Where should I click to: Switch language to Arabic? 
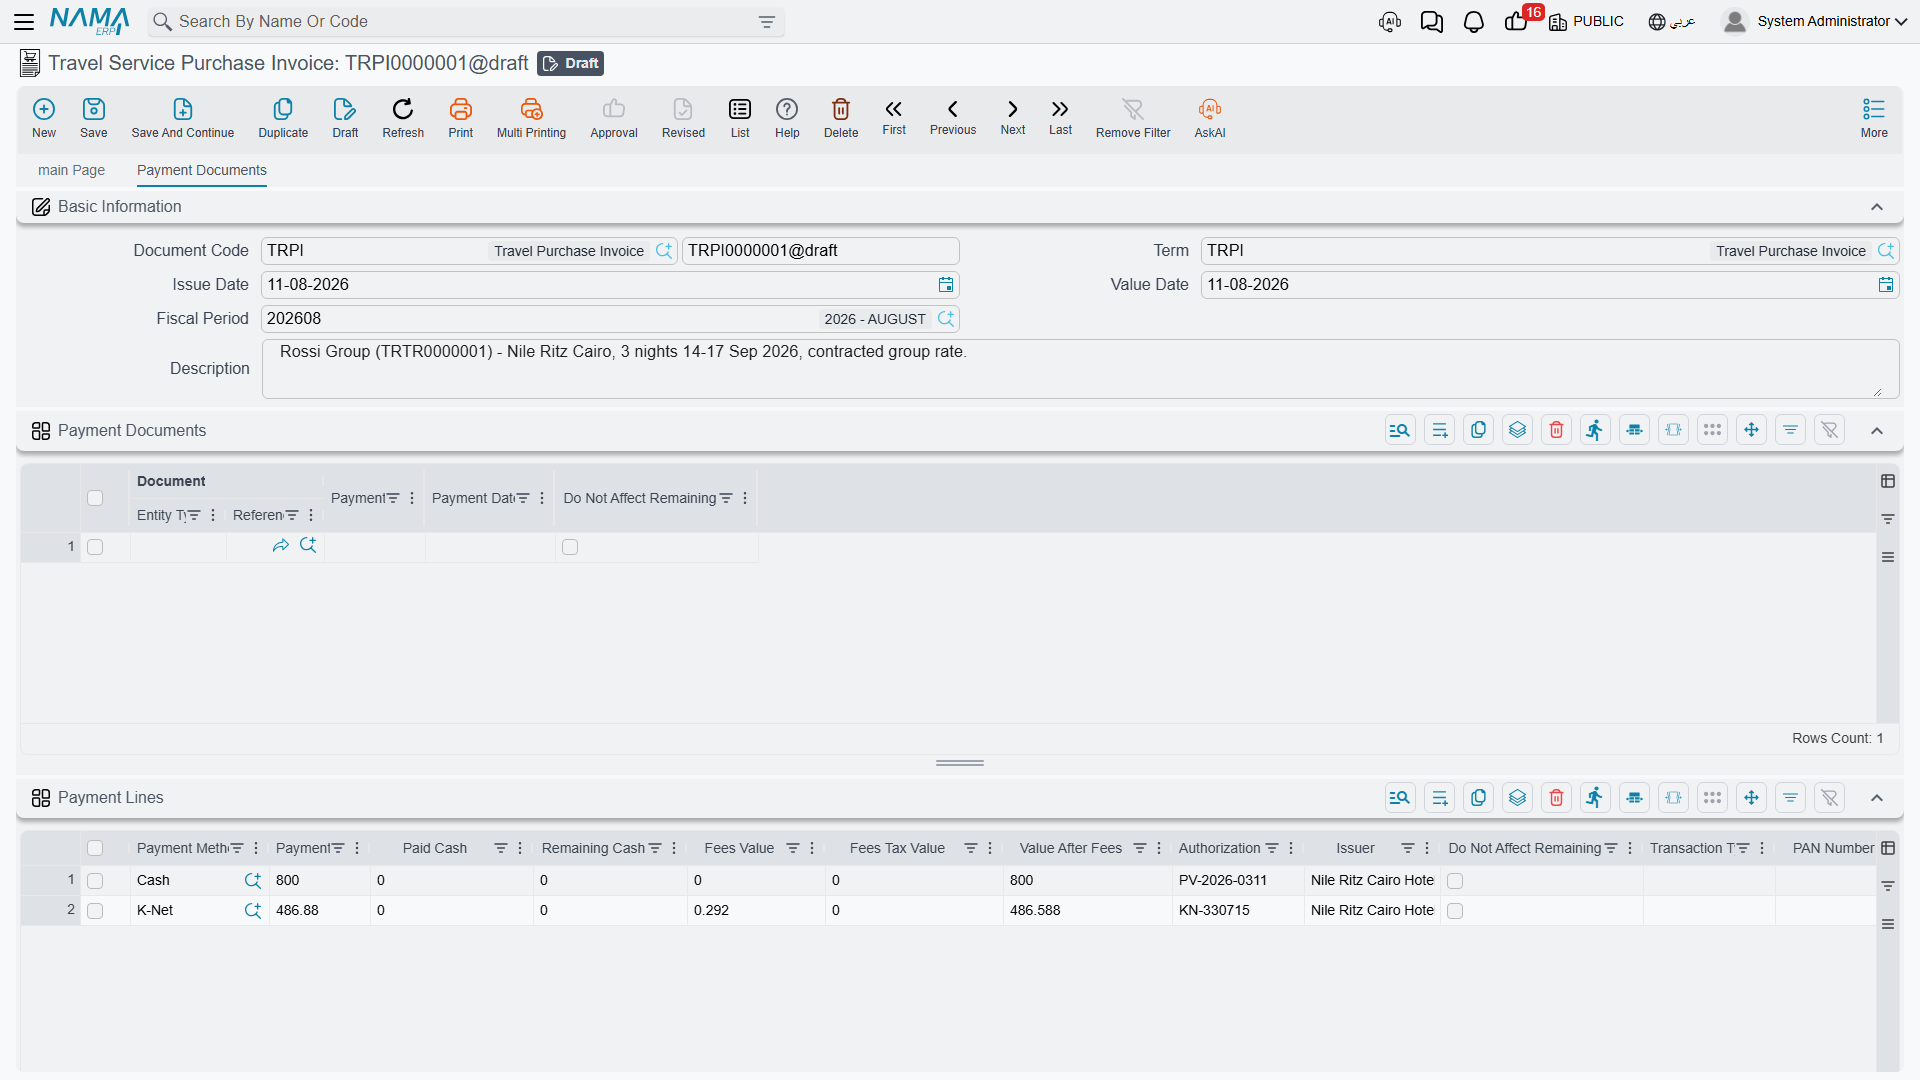[x=1672, y=21]
